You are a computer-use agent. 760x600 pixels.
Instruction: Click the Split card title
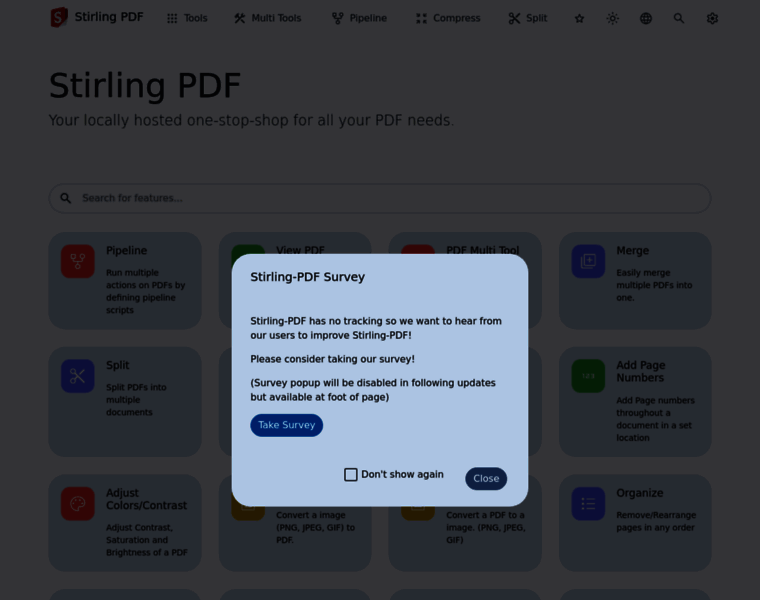coord(118,365)
